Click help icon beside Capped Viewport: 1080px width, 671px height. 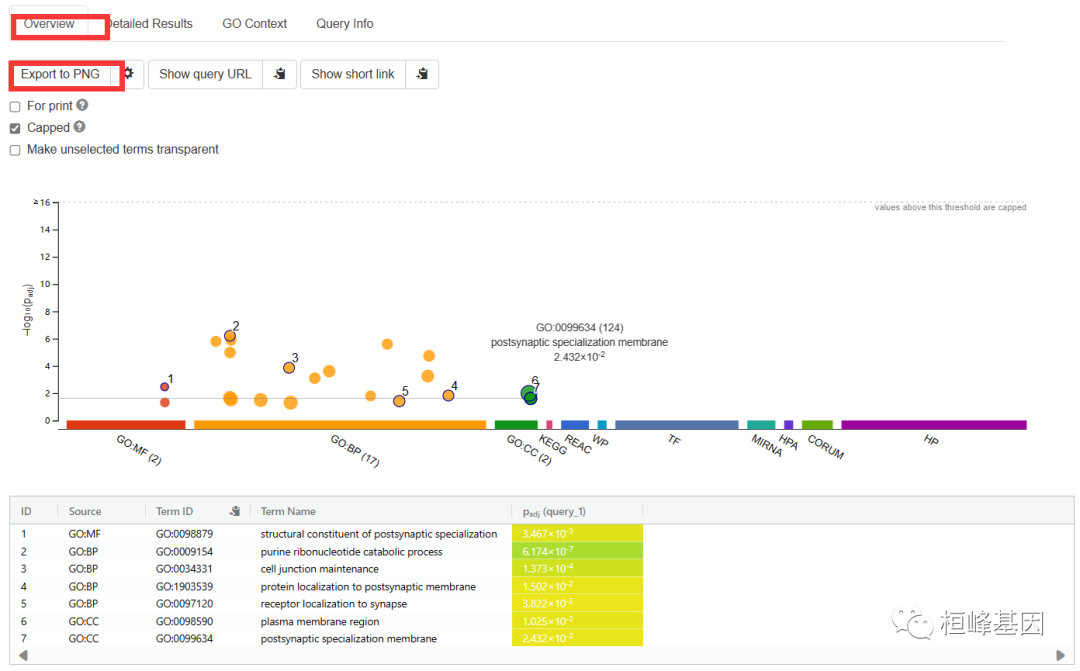[79, 127]
